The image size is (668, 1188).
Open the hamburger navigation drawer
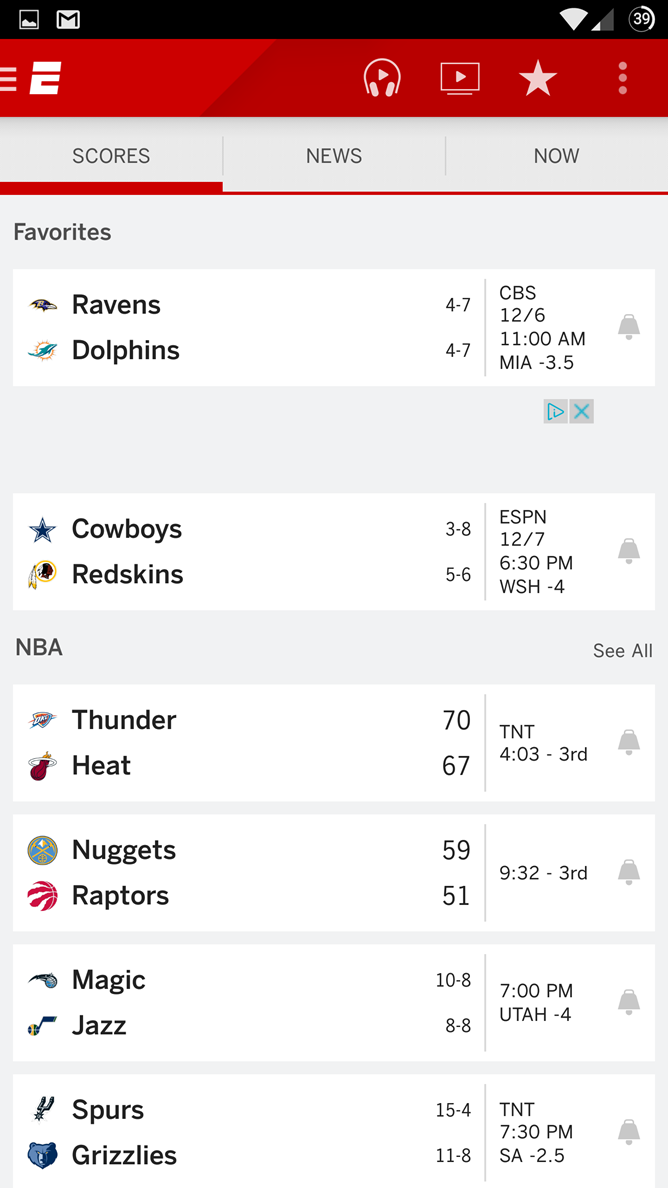tap(10, 77)
